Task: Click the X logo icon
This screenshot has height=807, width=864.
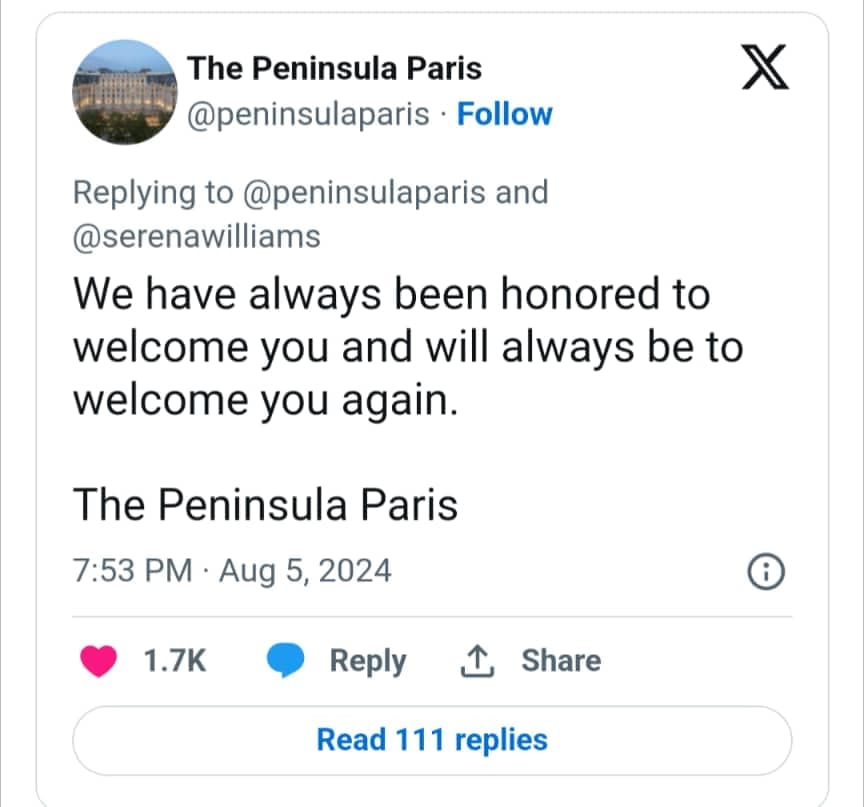Action: (765, 70)
